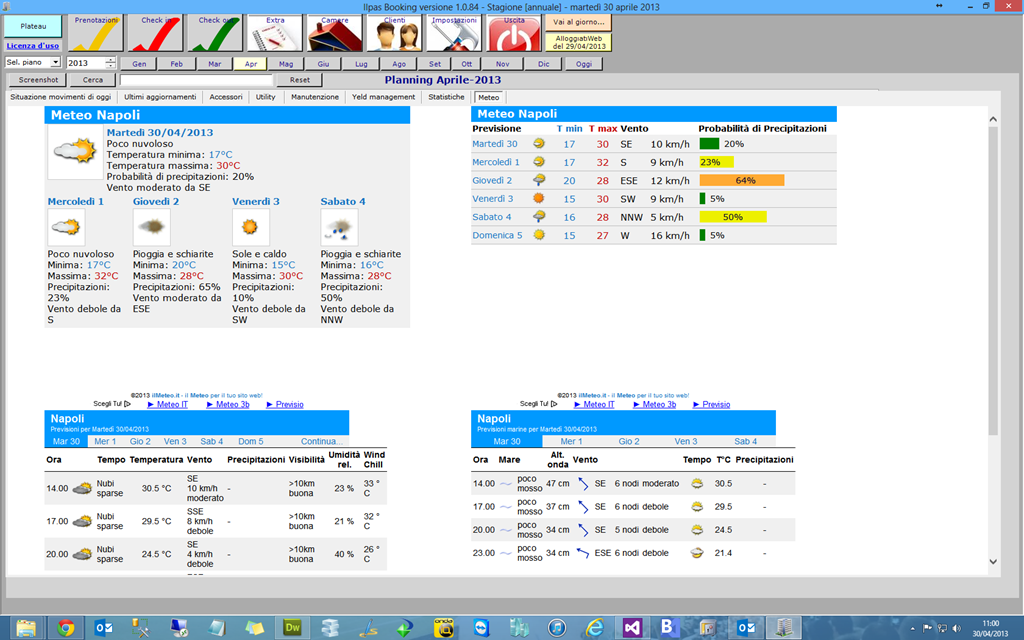Screen dimensions: 1024x640
Task: Open the Check in red checkmark icon
Action: pos(155,33)
